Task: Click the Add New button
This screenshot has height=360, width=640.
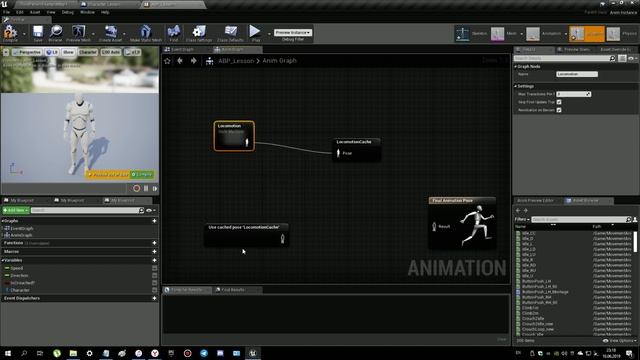Action: pos(16,210)
